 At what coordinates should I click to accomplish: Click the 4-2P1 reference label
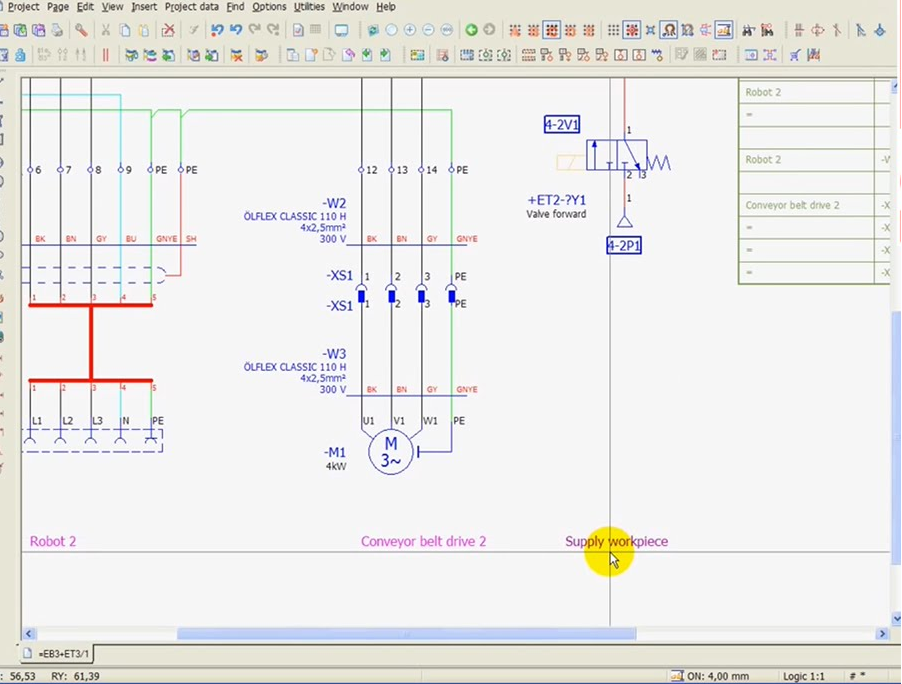point(623,245)
